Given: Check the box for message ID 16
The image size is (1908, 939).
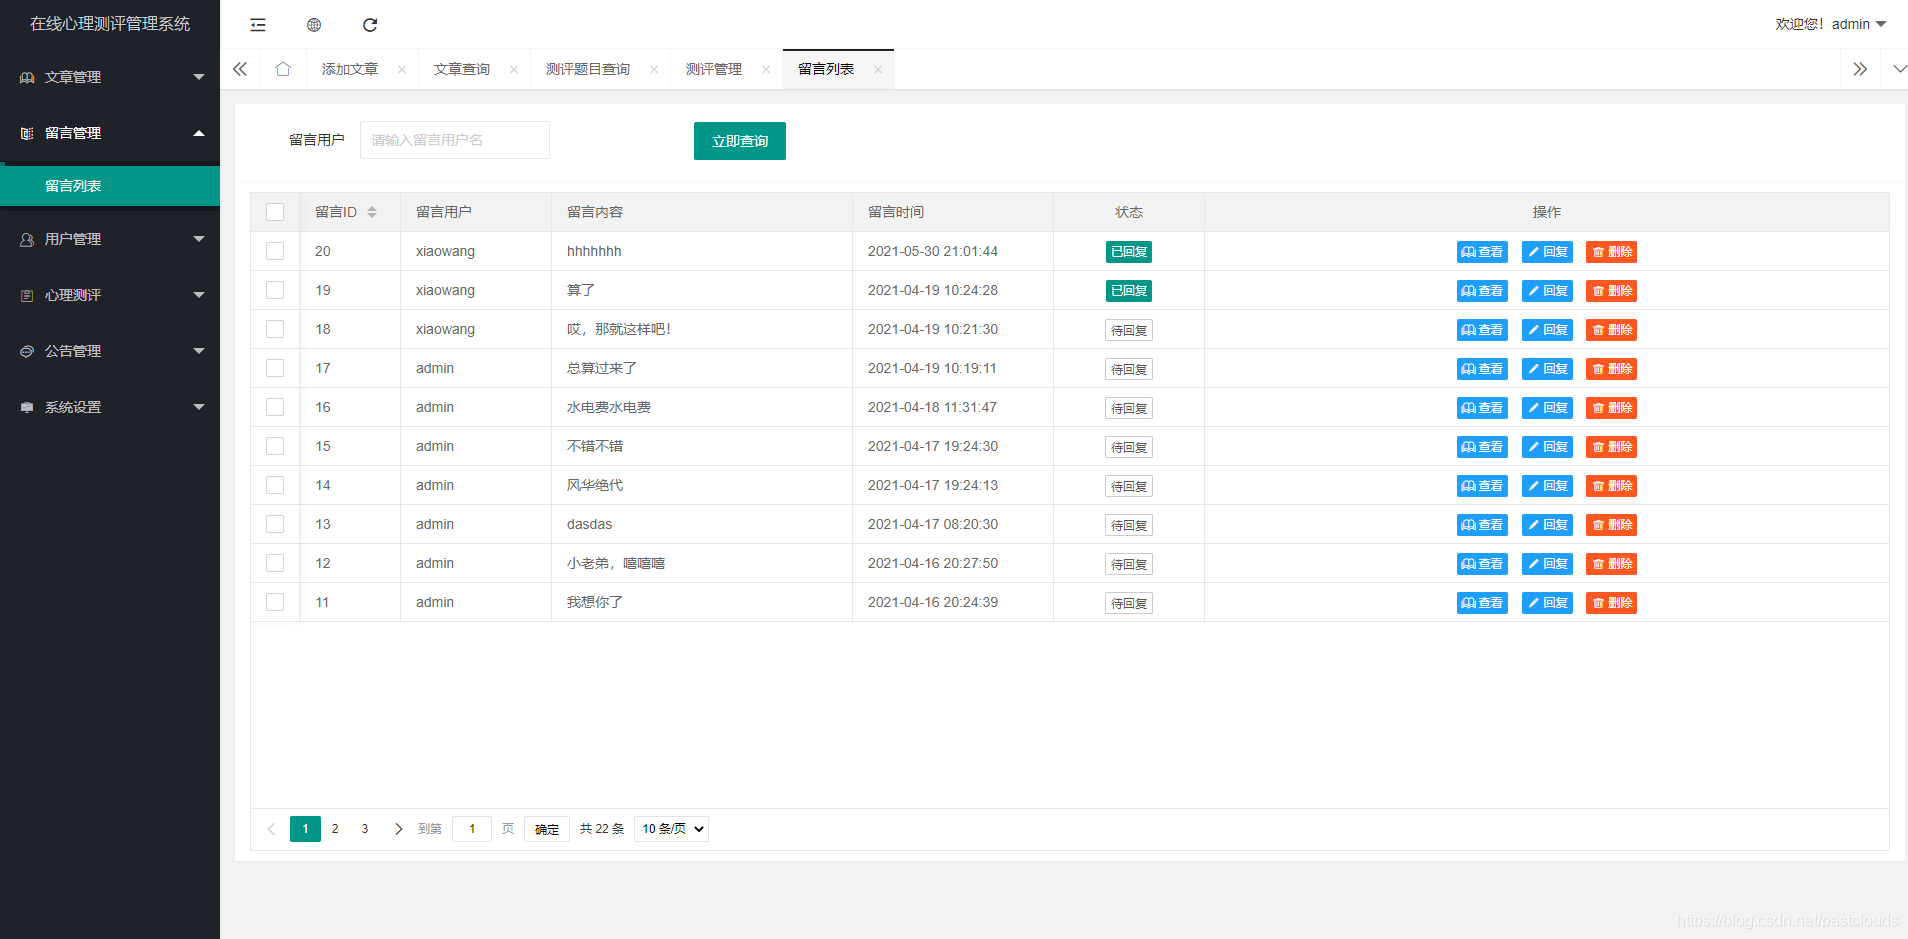Looking at the screenshot, I should tap(275, 407).
